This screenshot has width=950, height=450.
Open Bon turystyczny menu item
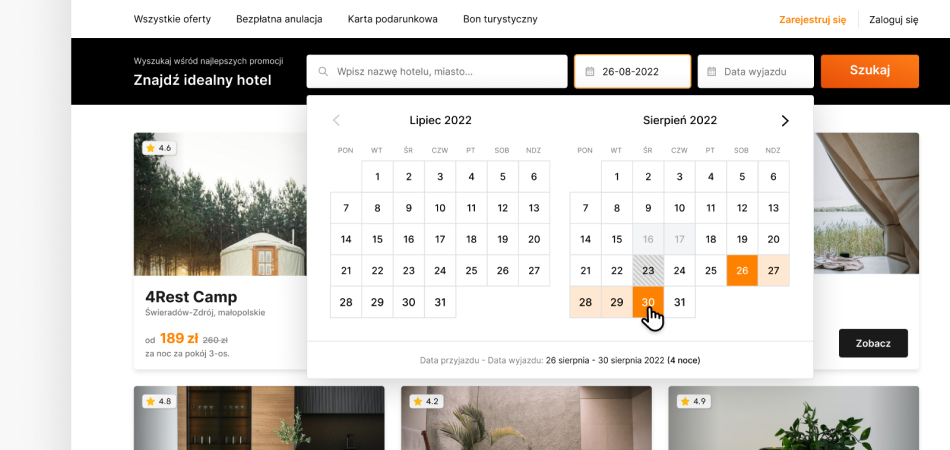click(500, 19)
